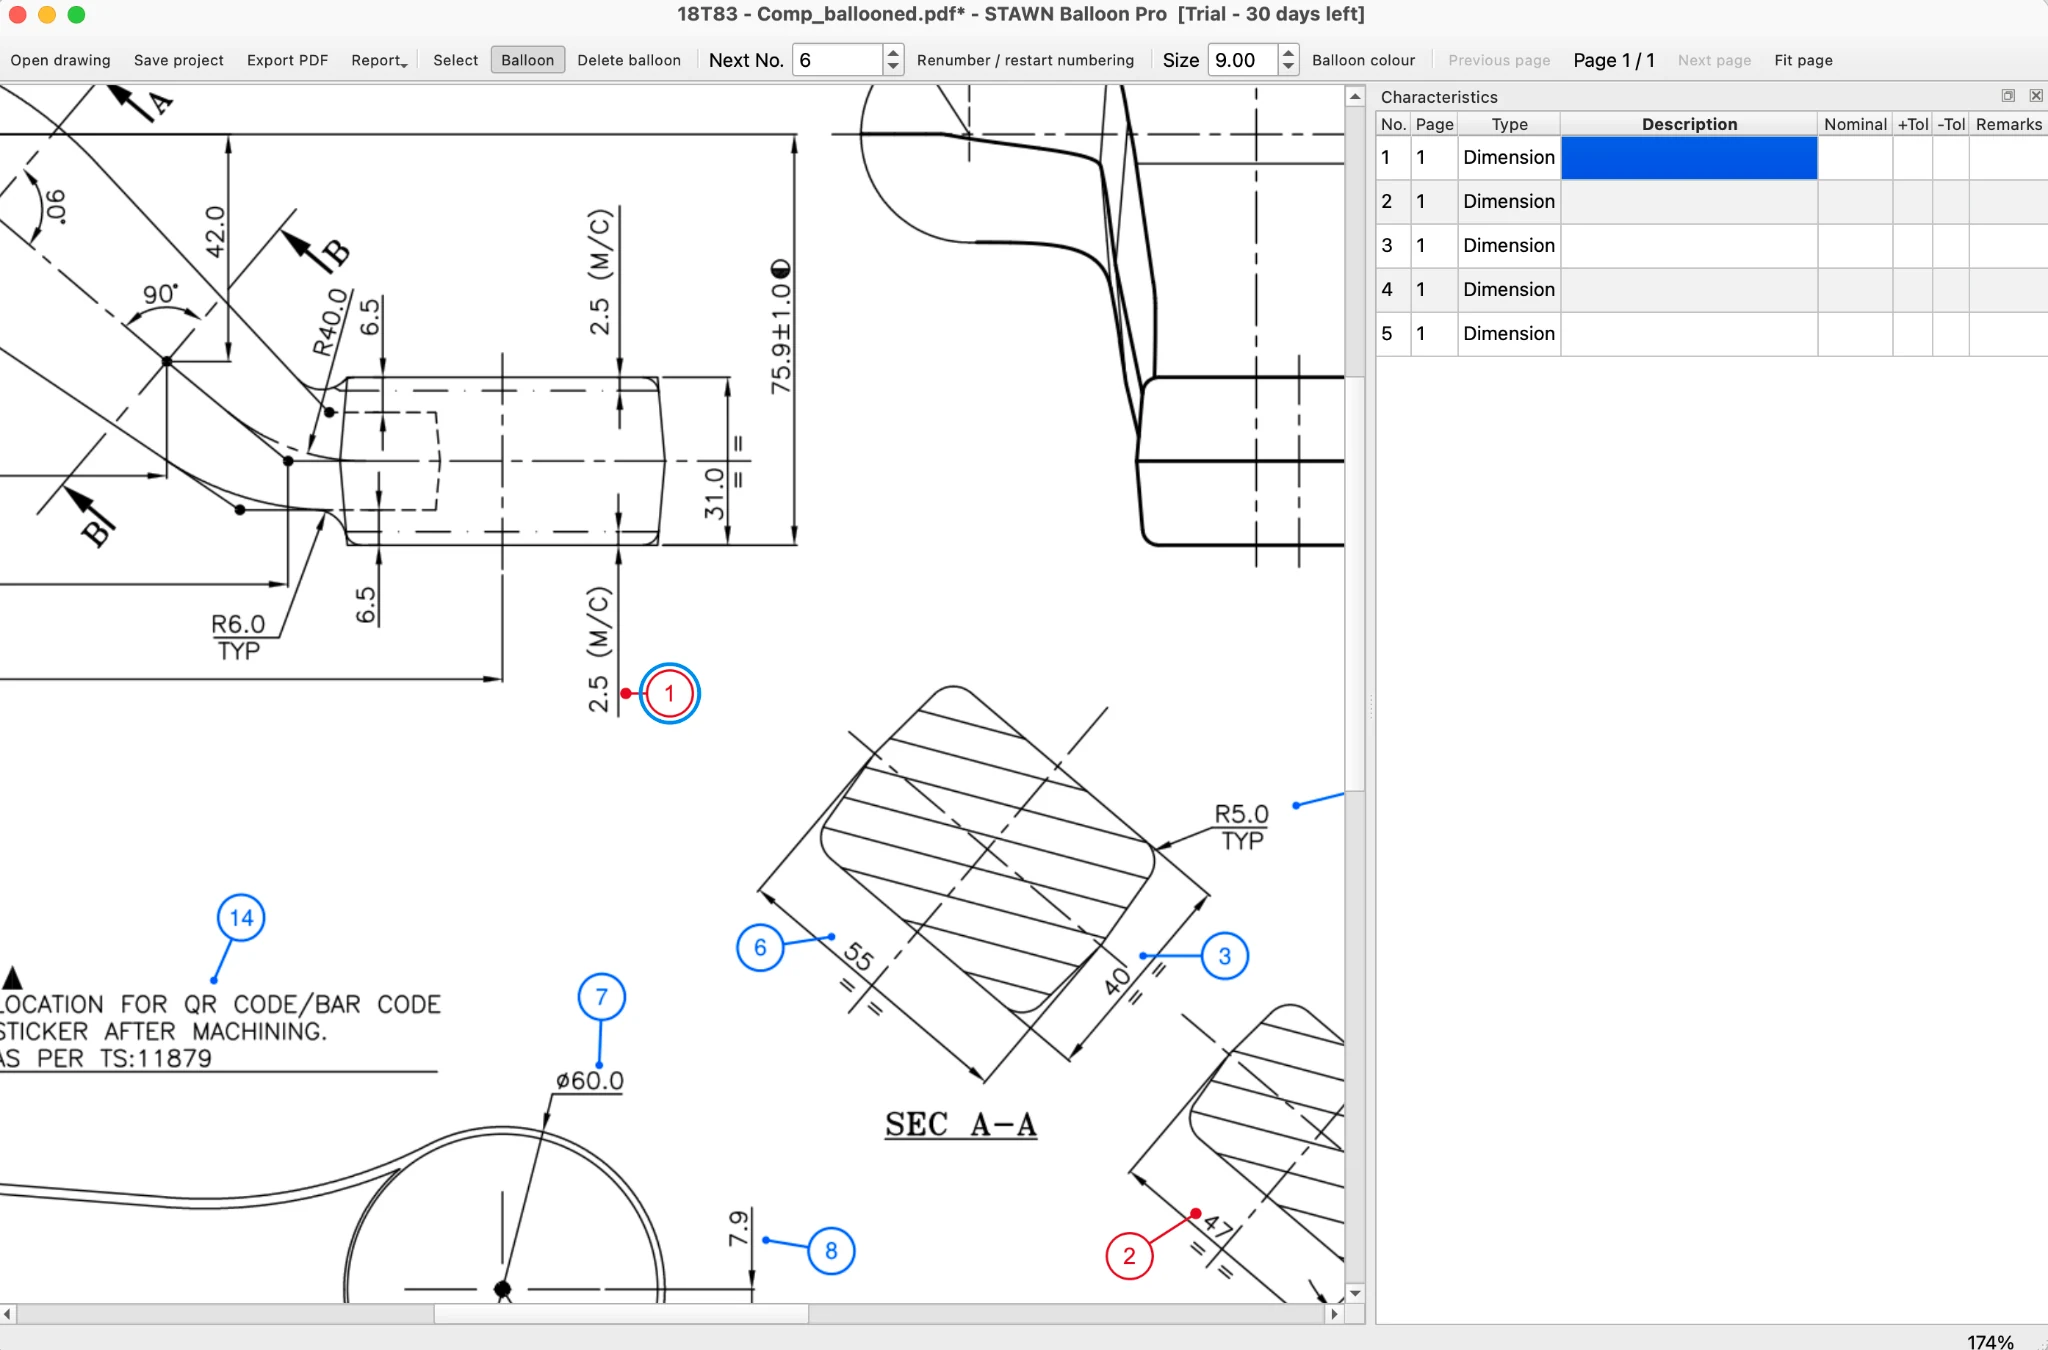Click Save project
The height and width of the screenshot is (1350, 2048).
(179, 60)
